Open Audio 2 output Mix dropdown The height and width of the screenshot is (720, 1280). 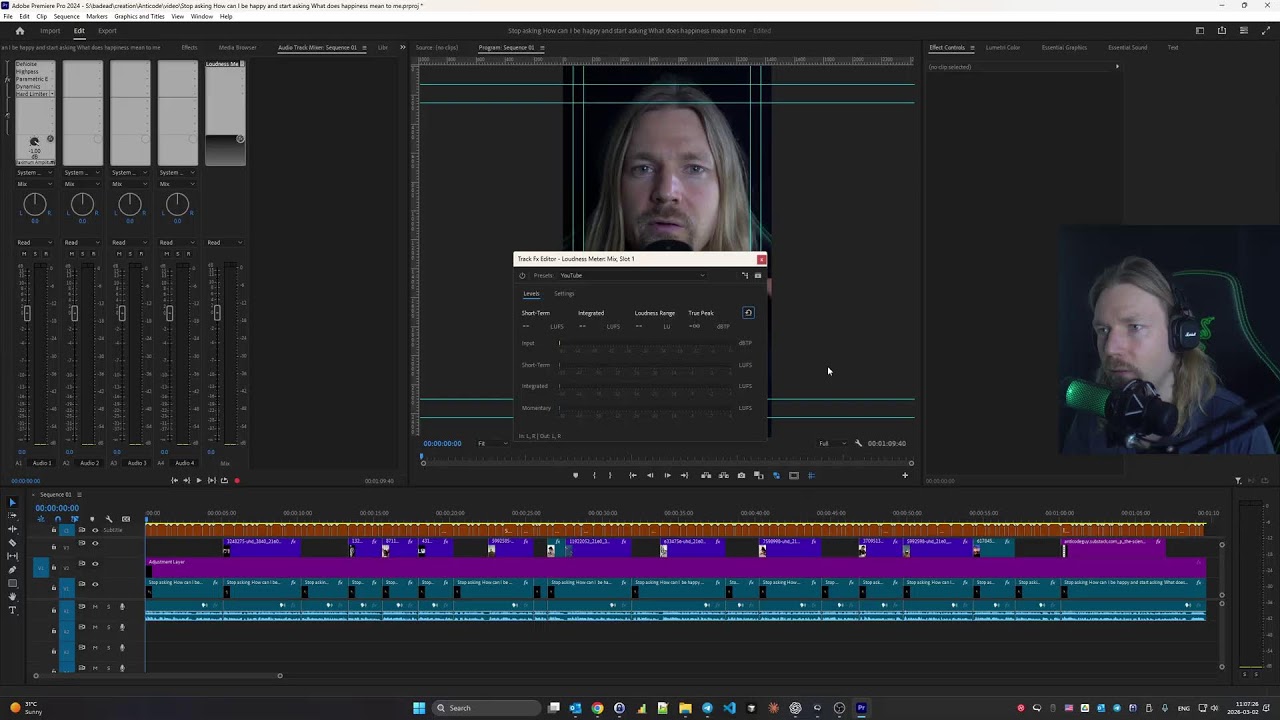tap(82, 184)
